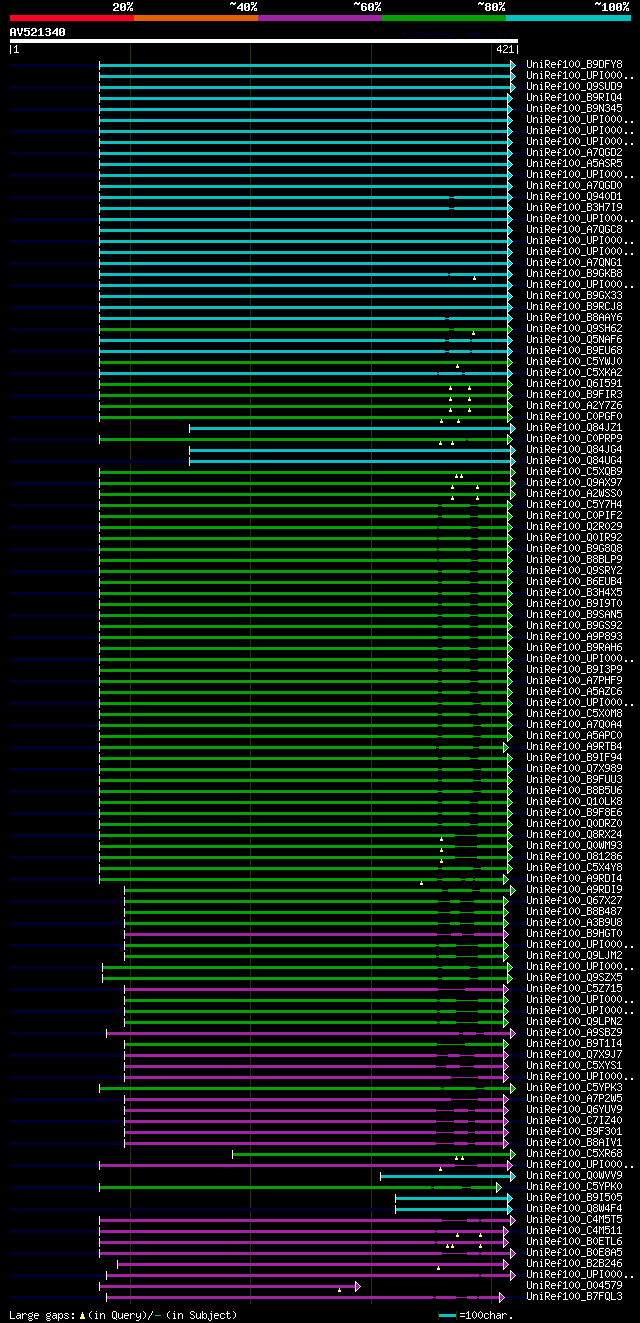
Task: Select label UniRef100_Q84UG4
Action: (574, 461)
